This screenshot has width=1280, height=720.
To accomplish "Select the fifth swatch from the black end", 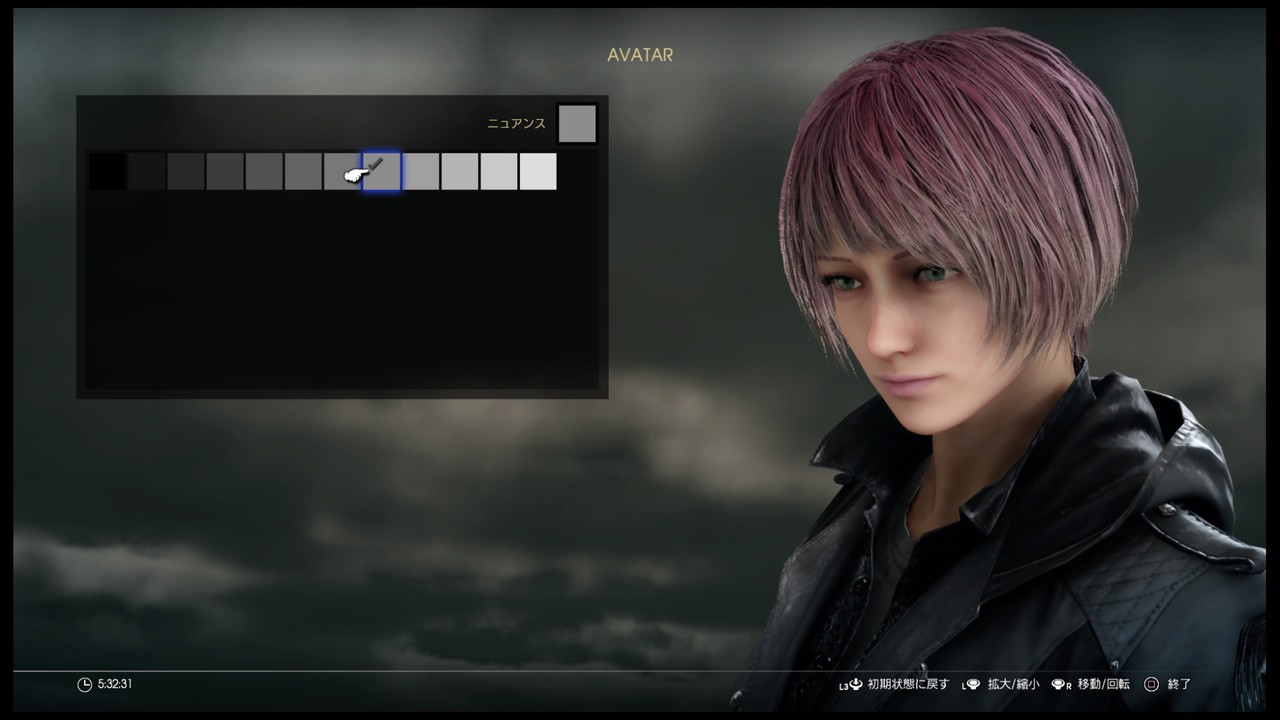I will 264,171.
